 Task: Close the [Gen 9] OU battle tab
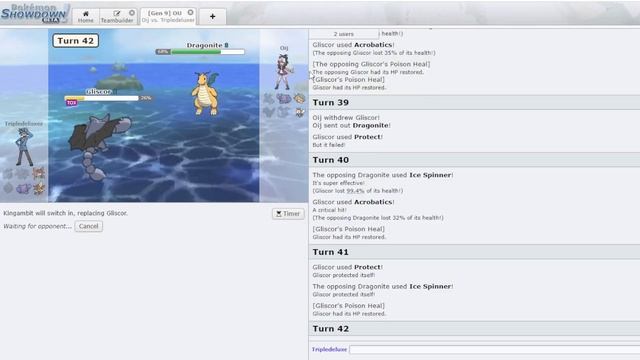pyautogui.click(x=190, y=13)
